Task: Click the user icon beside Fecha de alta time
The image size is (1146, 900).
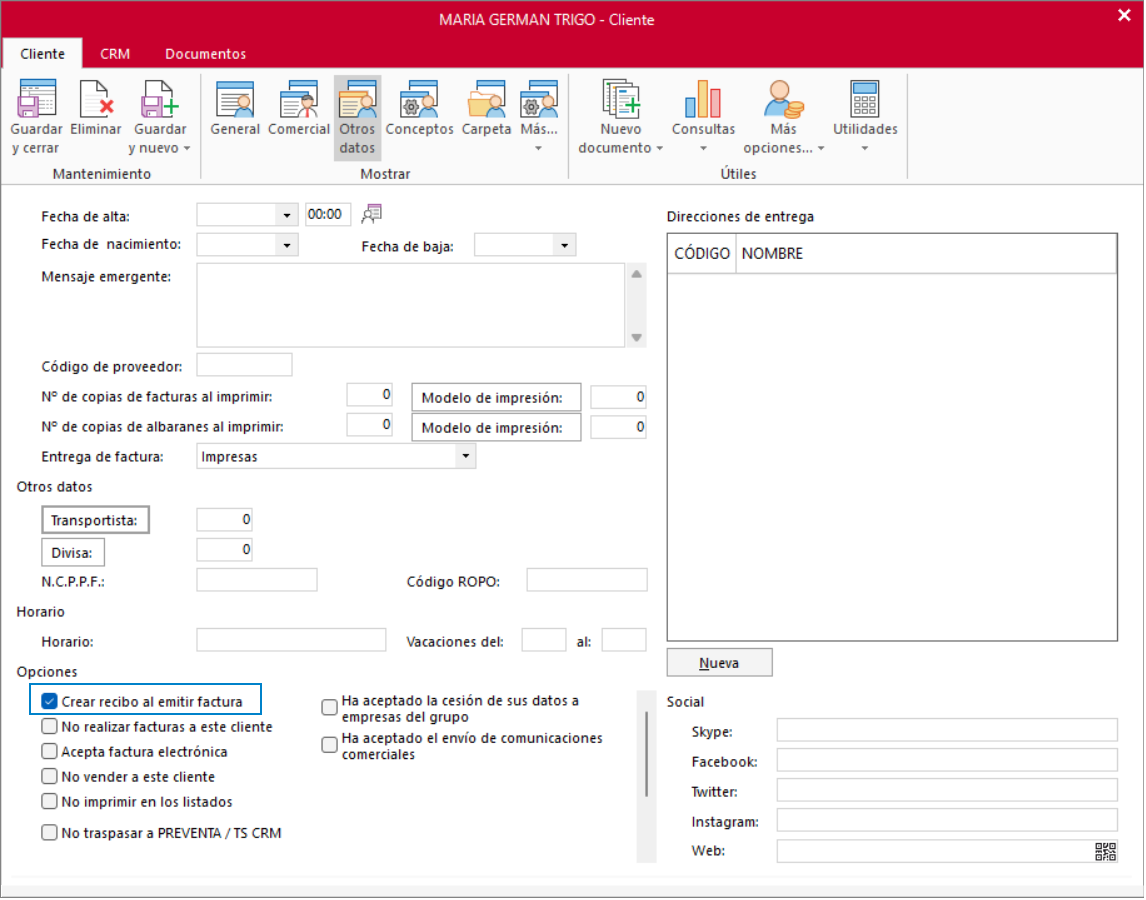Action: click(372, 213)
